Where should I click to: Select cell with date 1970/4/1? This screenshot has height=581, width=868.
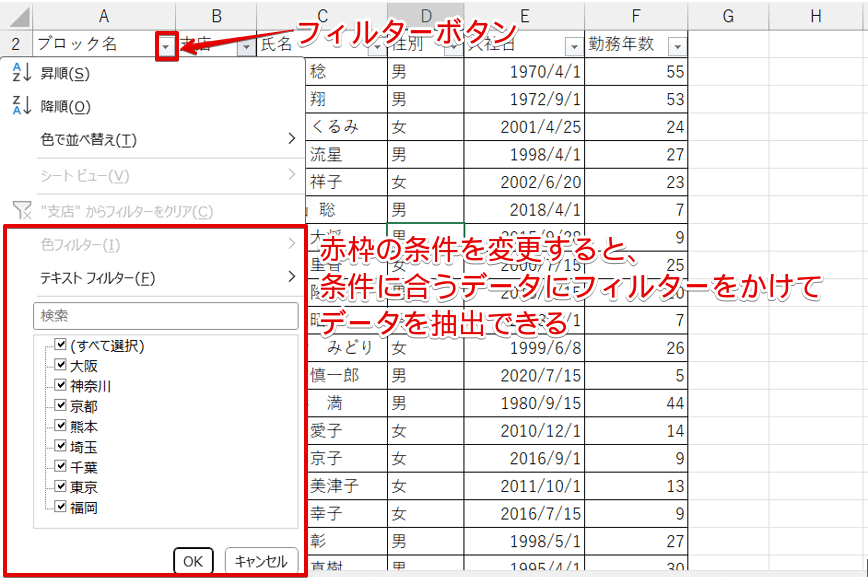525,72
